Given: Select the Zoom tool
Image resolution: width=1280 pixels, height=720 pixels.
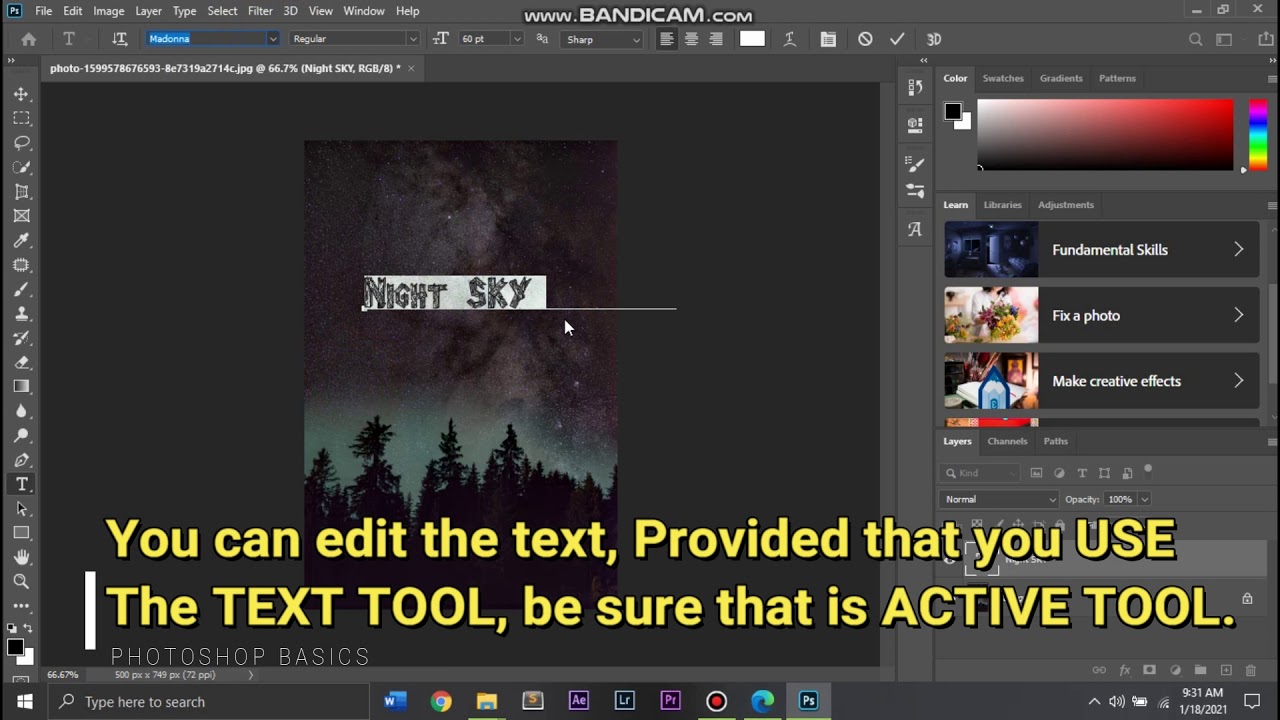Looking at the screenshot, I should click(21, 581).
